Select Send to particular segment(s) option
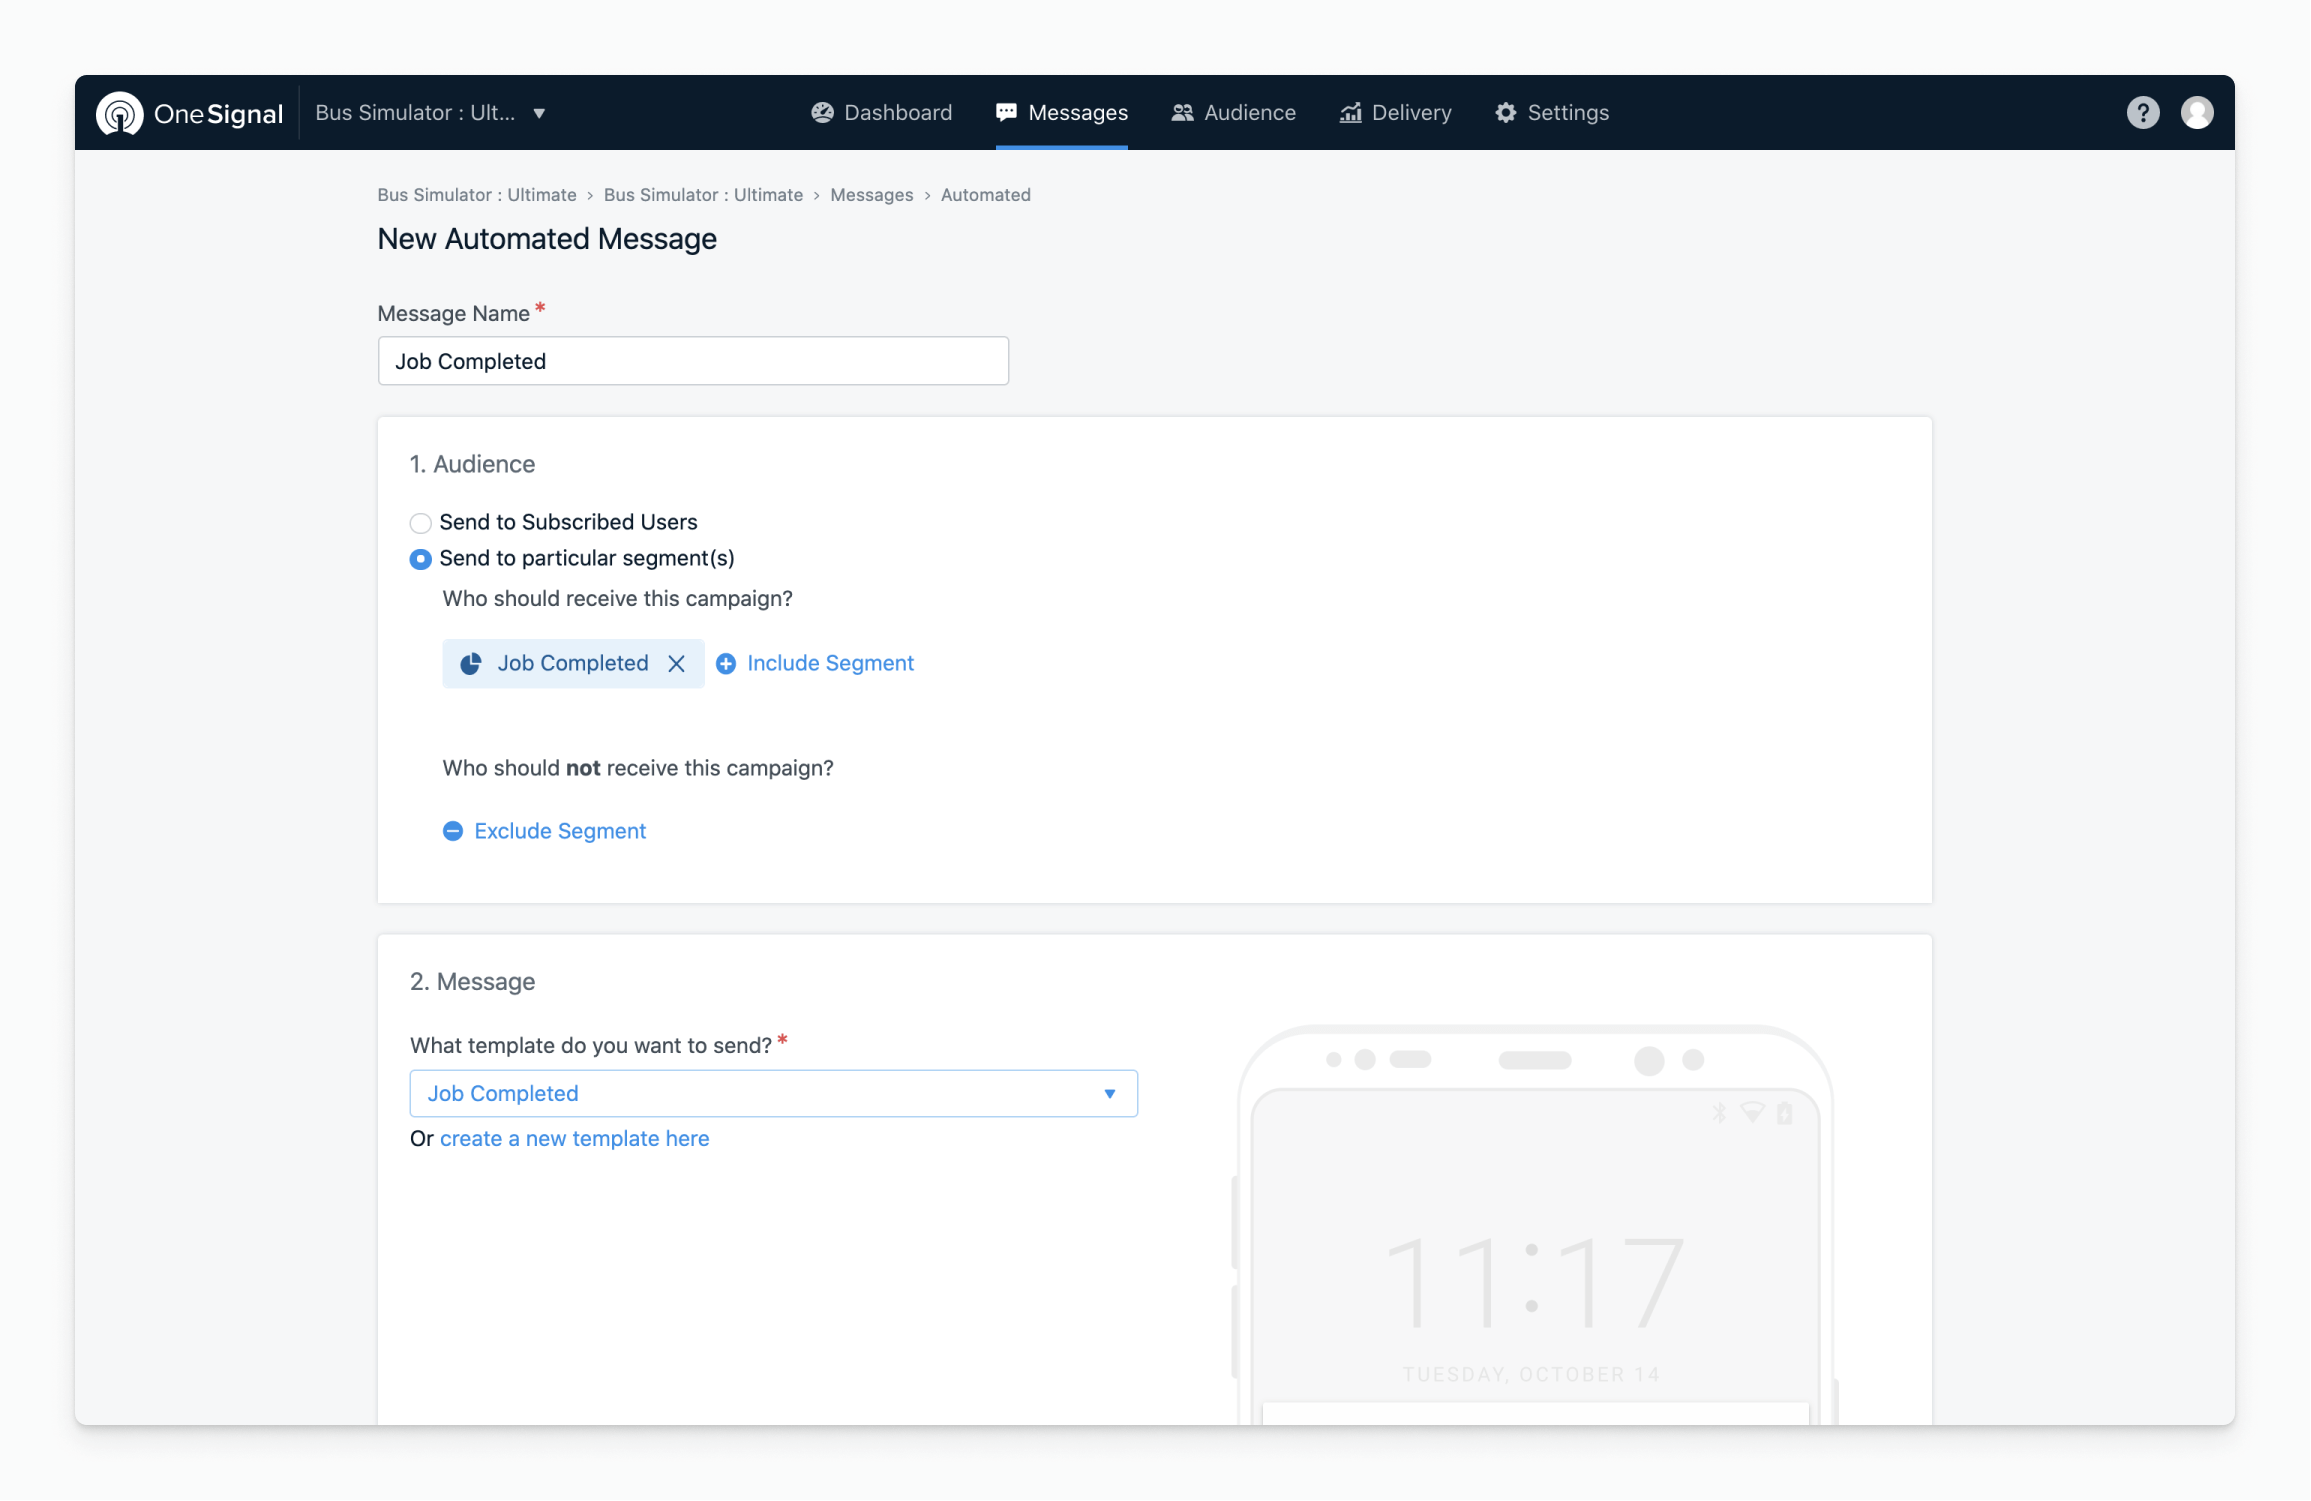This screenshot has width=2311, height=1501. coord(420,559)
